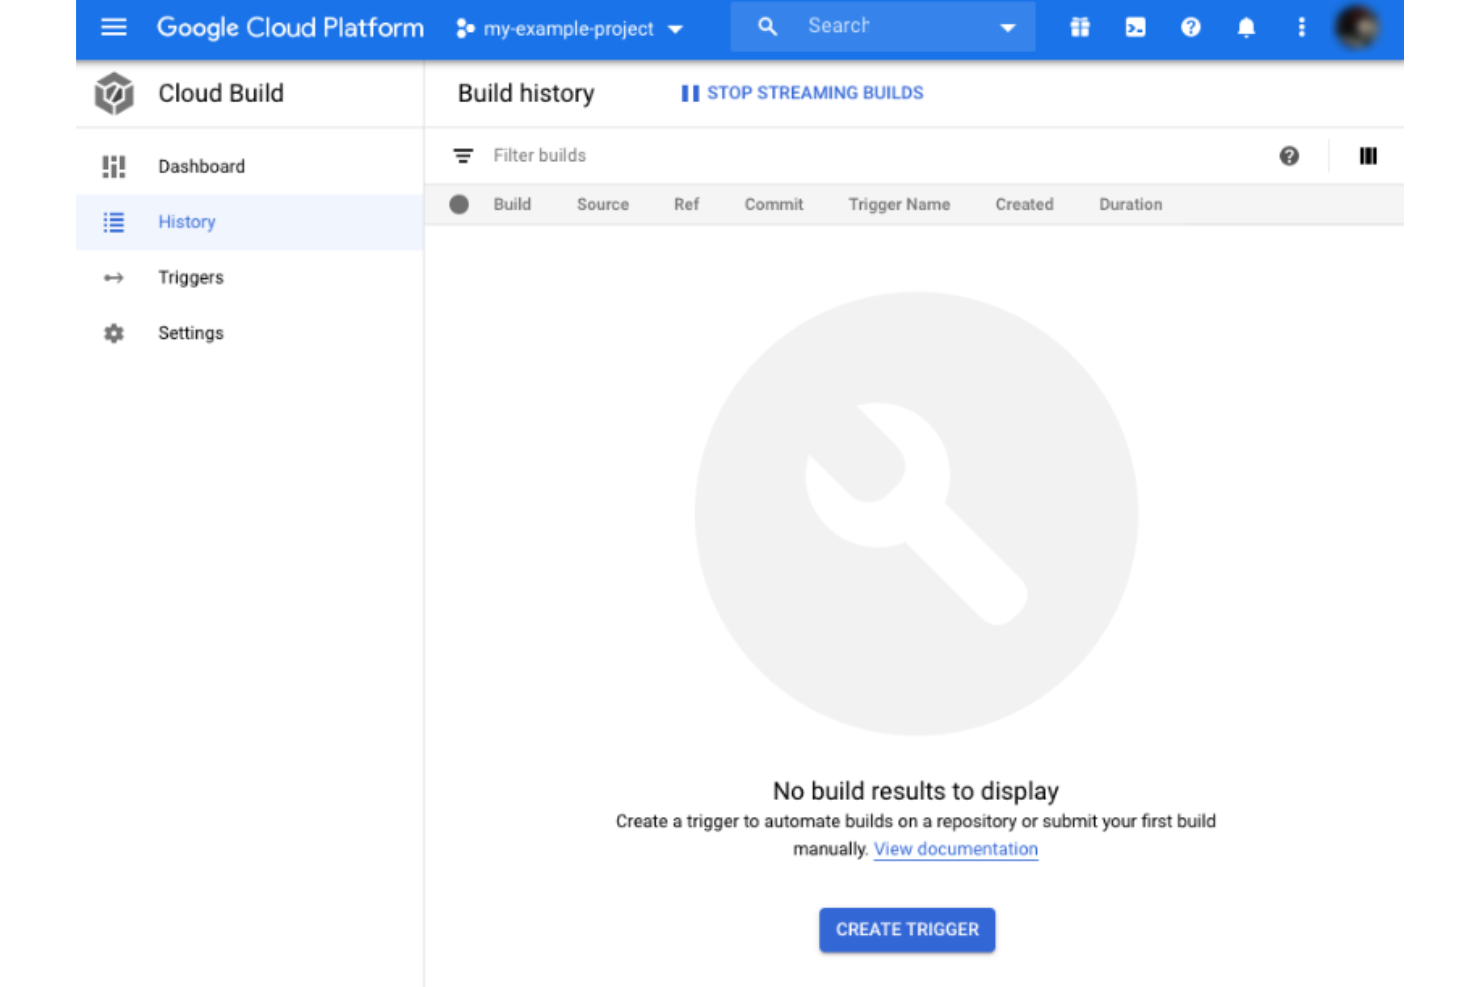Expand the search bar dropdown arrow
1480x987 pixels.
click(1008, 28)
